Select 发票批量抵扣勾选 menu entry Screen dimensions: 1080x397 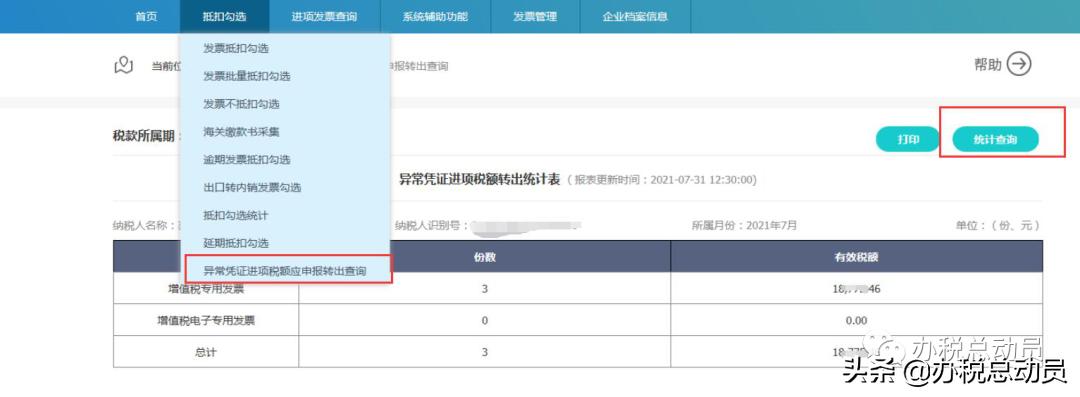click(247, 76)
